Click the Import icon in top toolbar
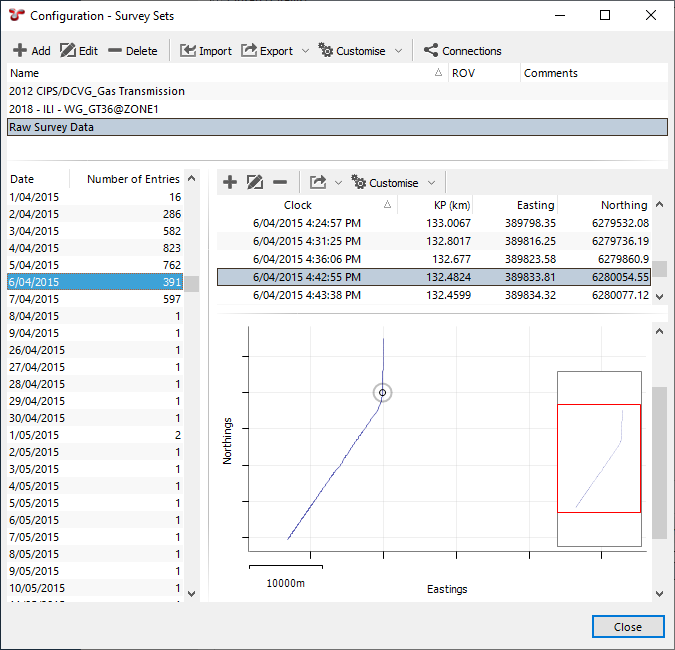 [188, 51]
